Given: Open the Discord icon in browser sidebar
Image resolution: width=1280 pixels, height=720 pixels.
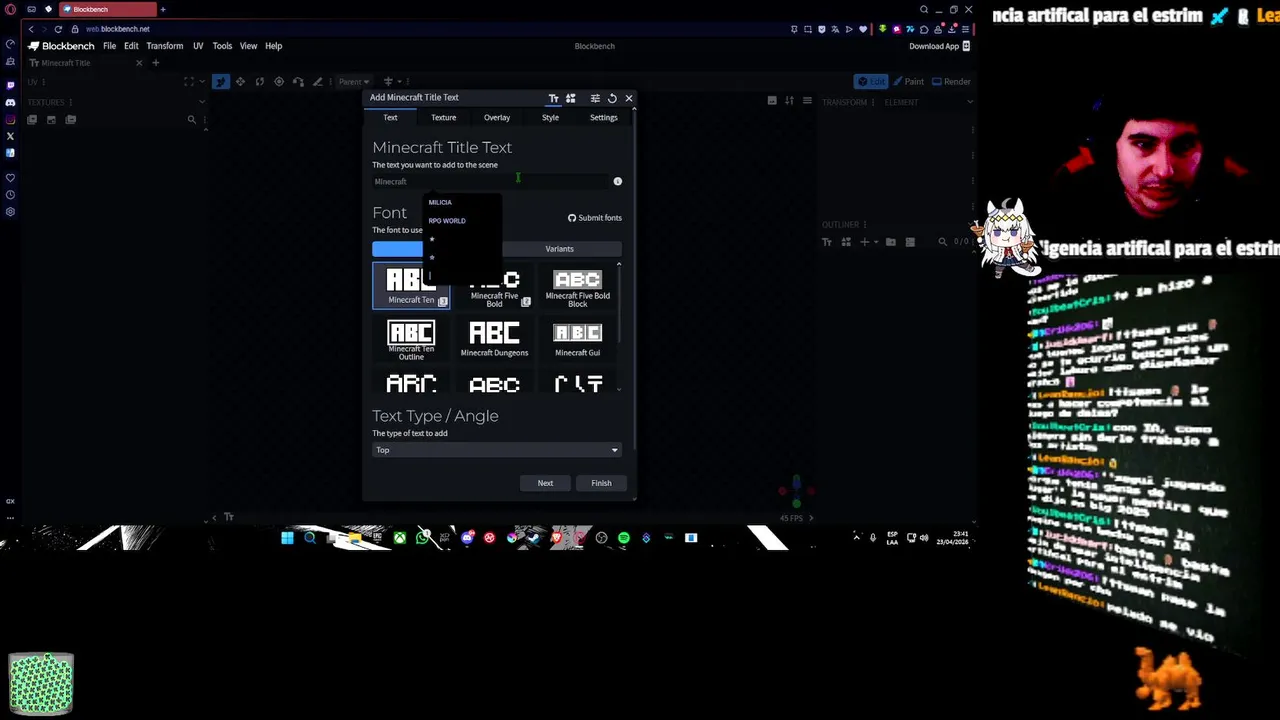Looking at the screenshot, I should (10, 102).
